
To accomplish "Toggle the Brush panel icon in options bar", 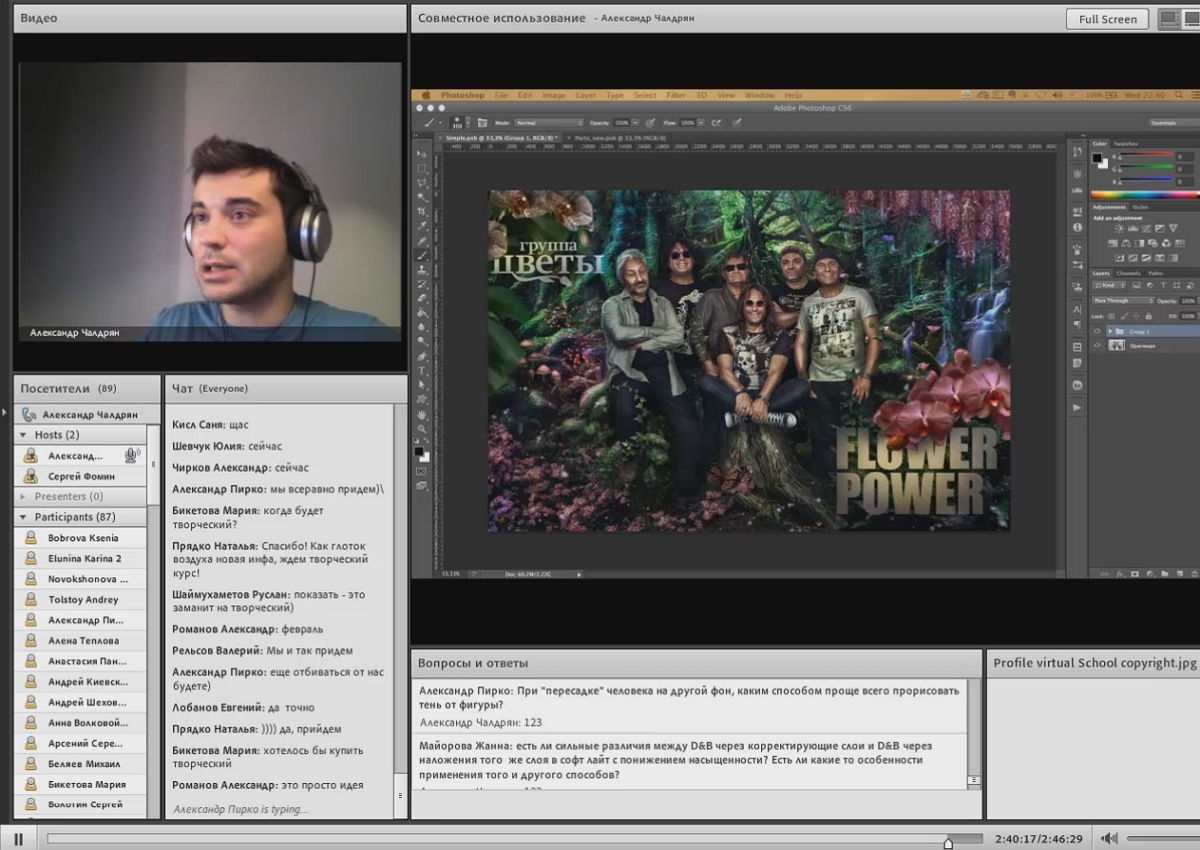I will click(x=482, y=122).
